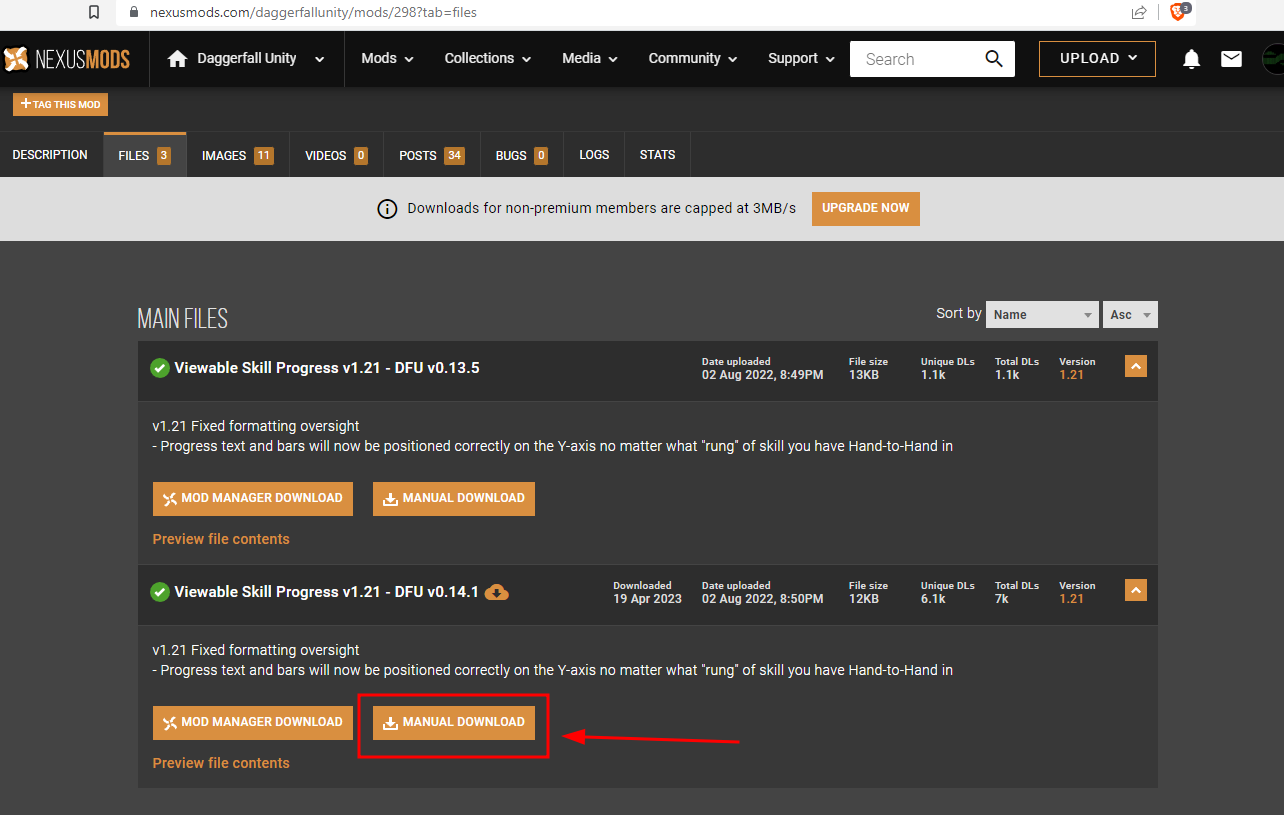Open Preview file contents for DFU v0.14.1
The image size is (1284, 815).
point(221,763)
